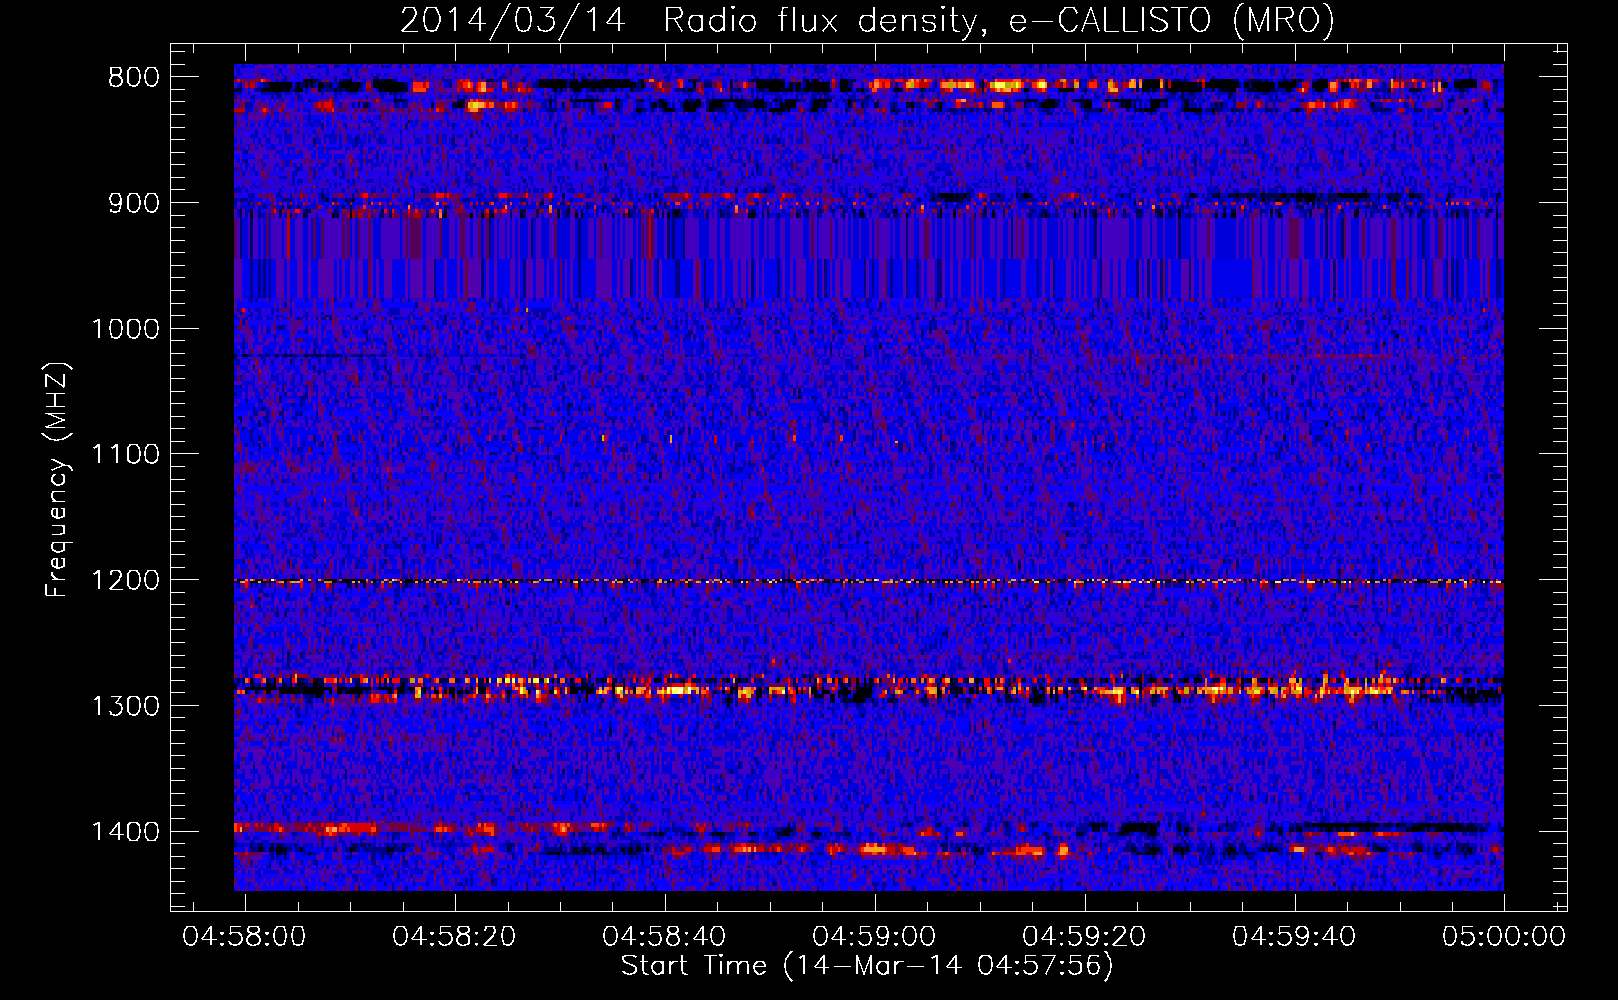Click the bright interference band near 1290 MHz

(x=869, y=688)
